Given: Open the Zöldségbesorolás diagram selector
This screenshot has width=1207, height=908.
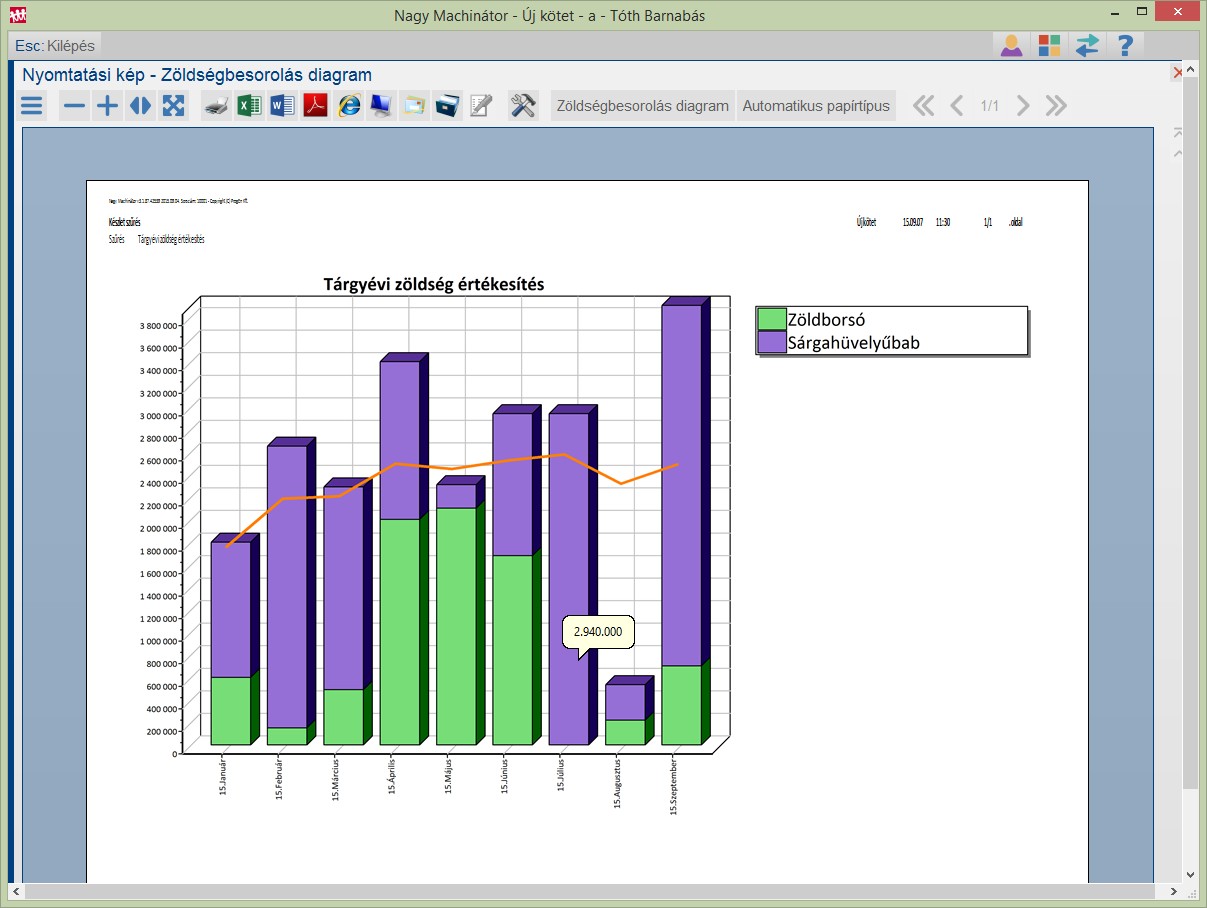Looking at the screenshot, I should [x=643, y=106].
